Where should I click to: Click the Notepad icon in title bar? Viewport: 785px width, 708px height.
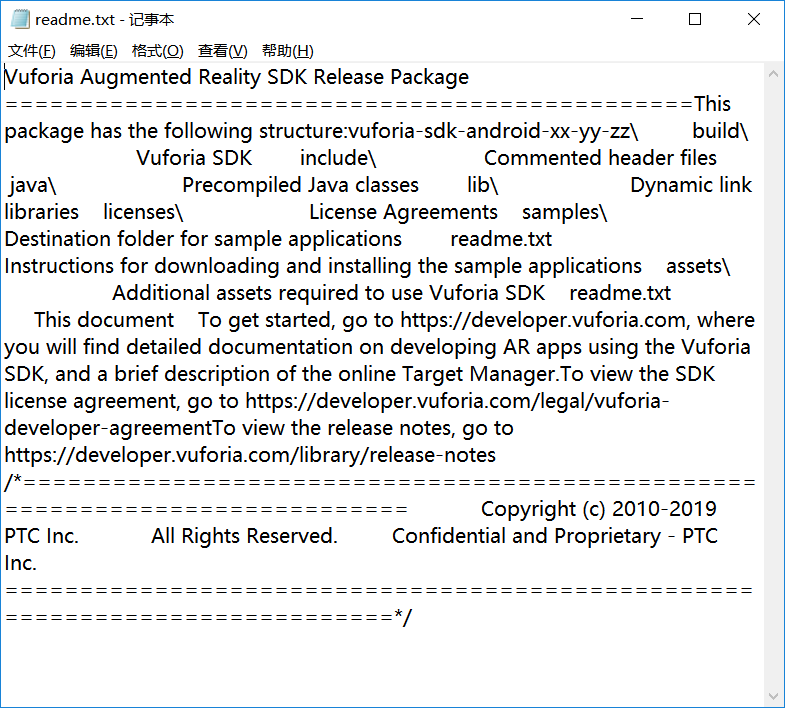tap(20, 19)
